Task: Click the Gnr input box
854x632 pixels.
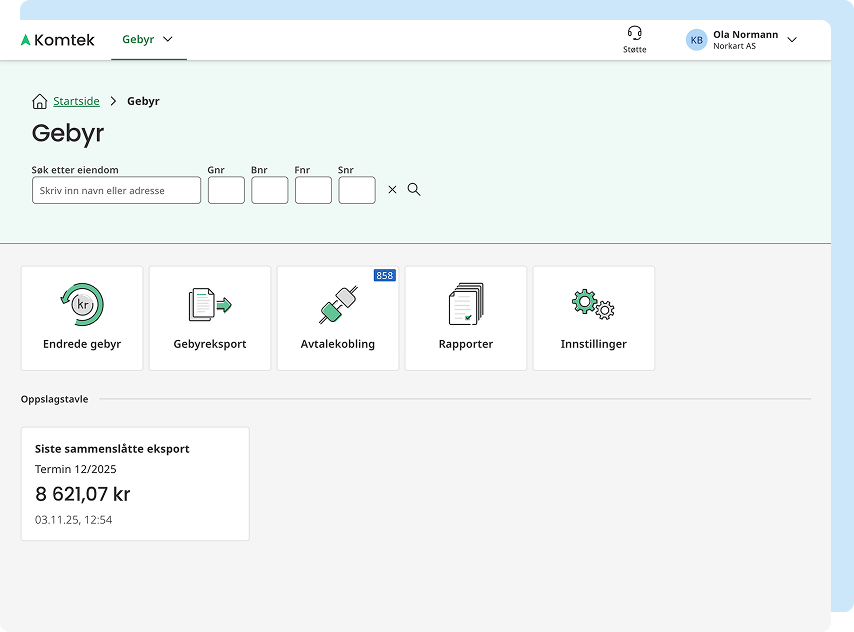Action: [226, 190]
